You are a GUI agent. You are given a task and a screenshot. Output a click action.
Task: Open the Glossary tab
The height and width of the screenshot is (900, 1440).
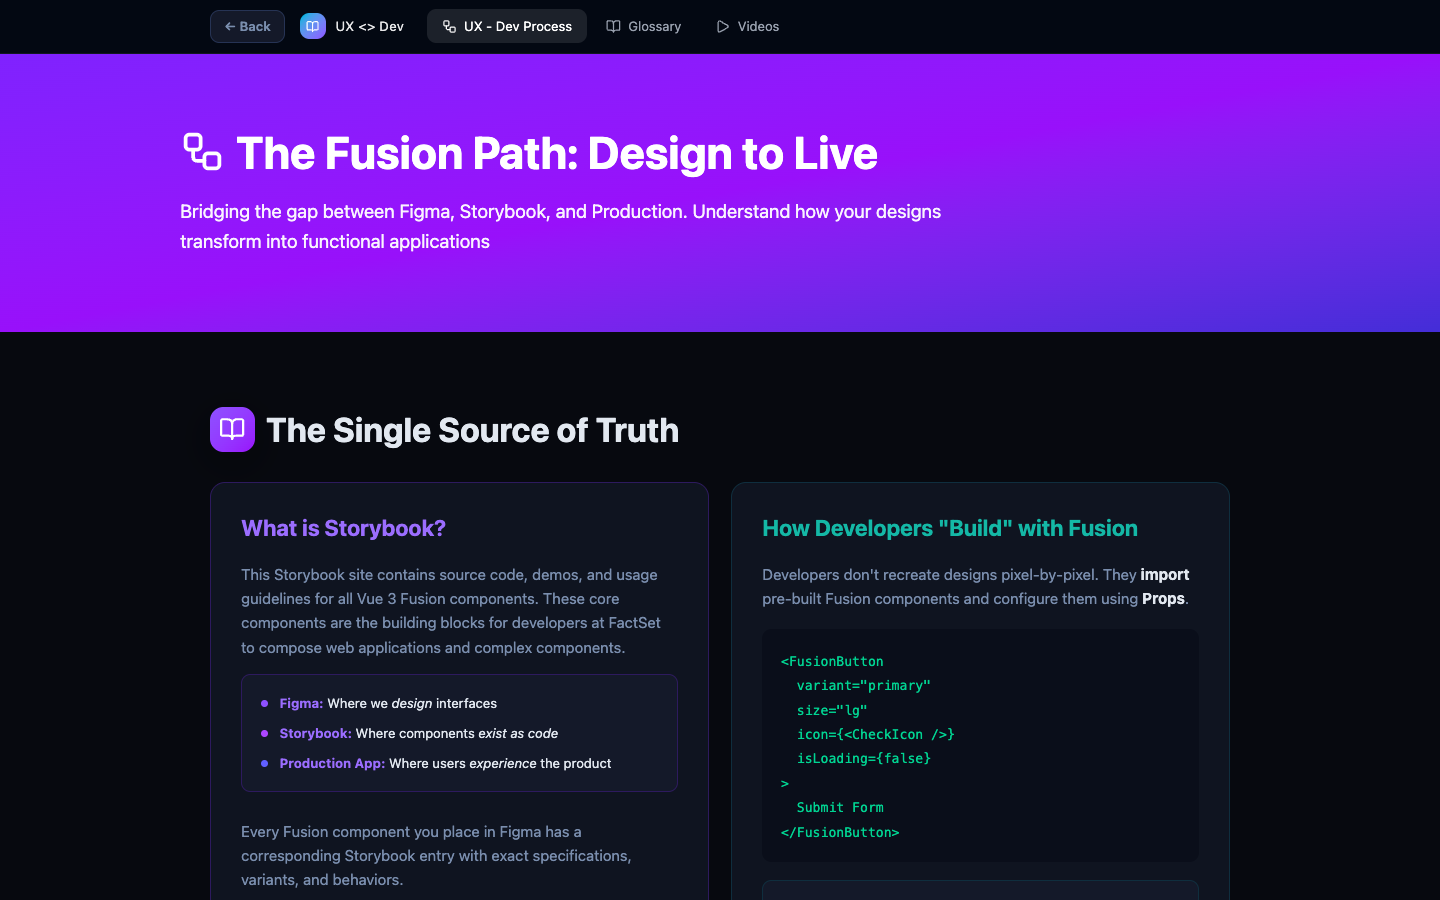644,26
